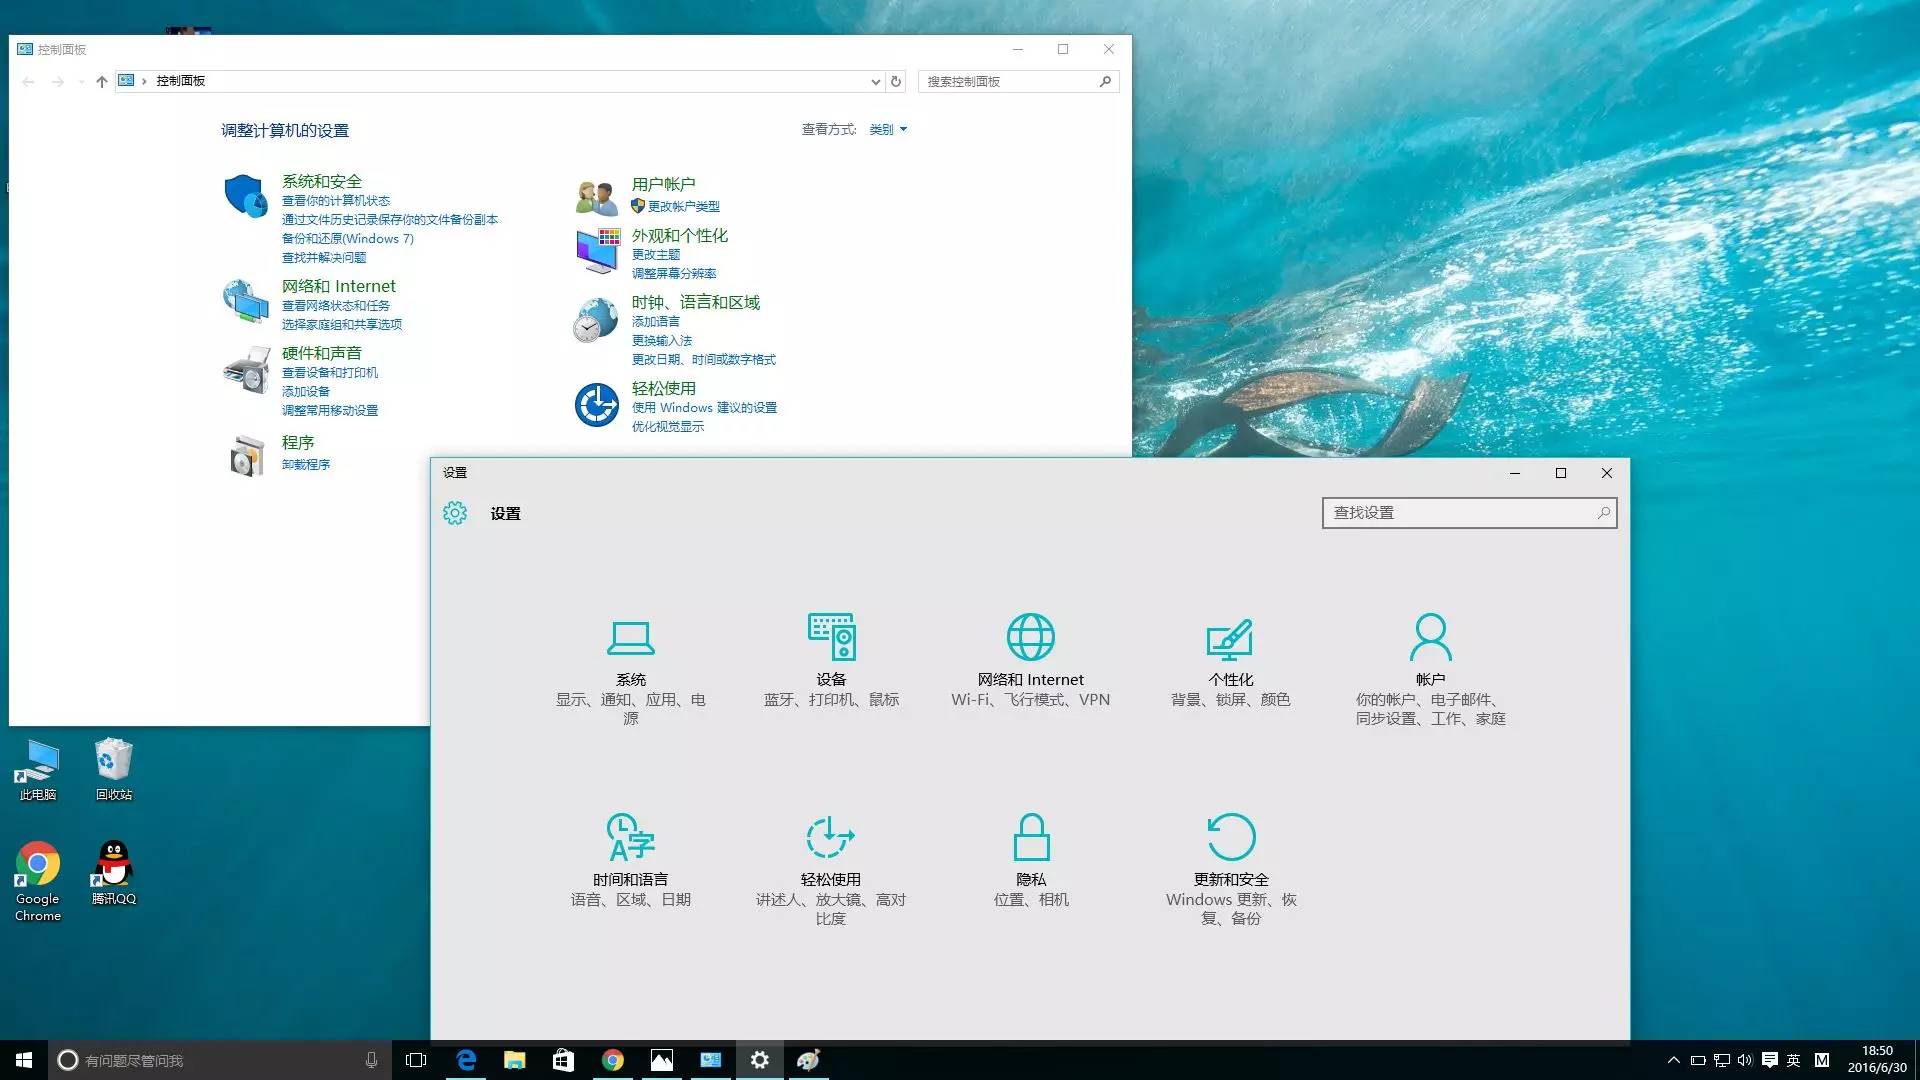Open the Start menu
The image size is (1920, 1080).
pos(24,1060)
